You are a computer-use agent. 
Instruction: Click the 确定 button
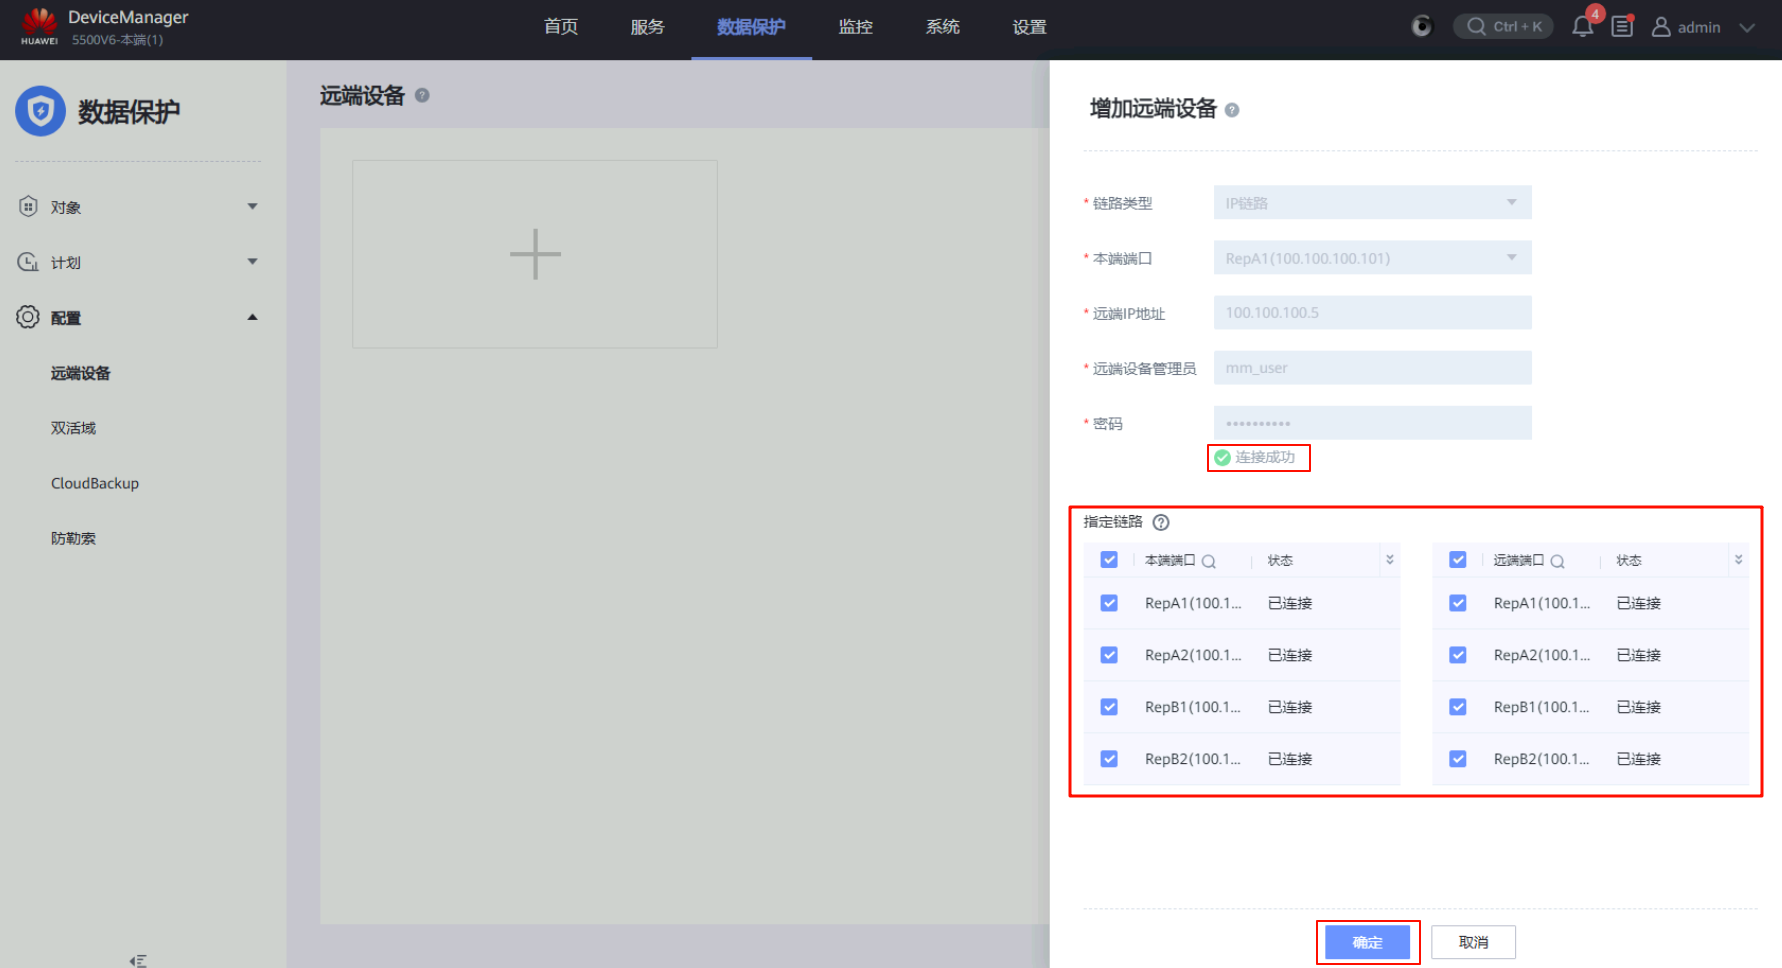pos(1367,942)
